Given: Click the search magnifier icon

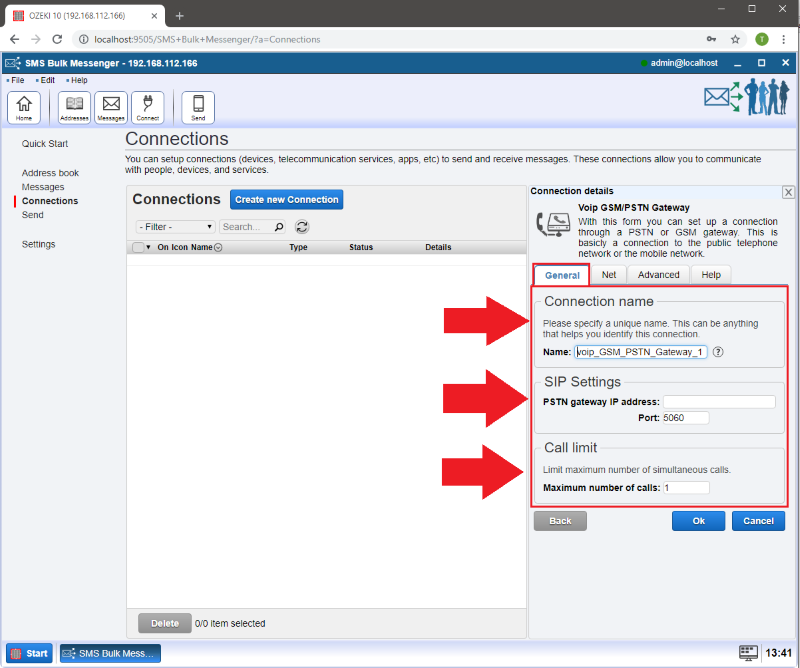Looking at the screenshot, I should pos(279,227).
